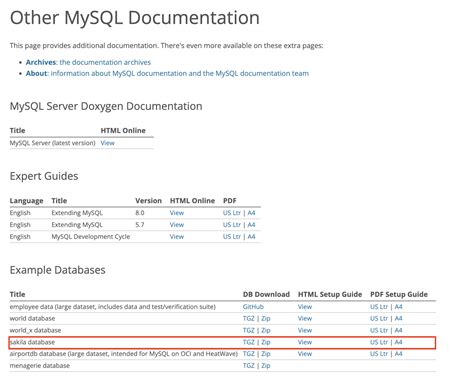
Task: Download airportdb database TGZ archive
Action: tap(249, 354)
